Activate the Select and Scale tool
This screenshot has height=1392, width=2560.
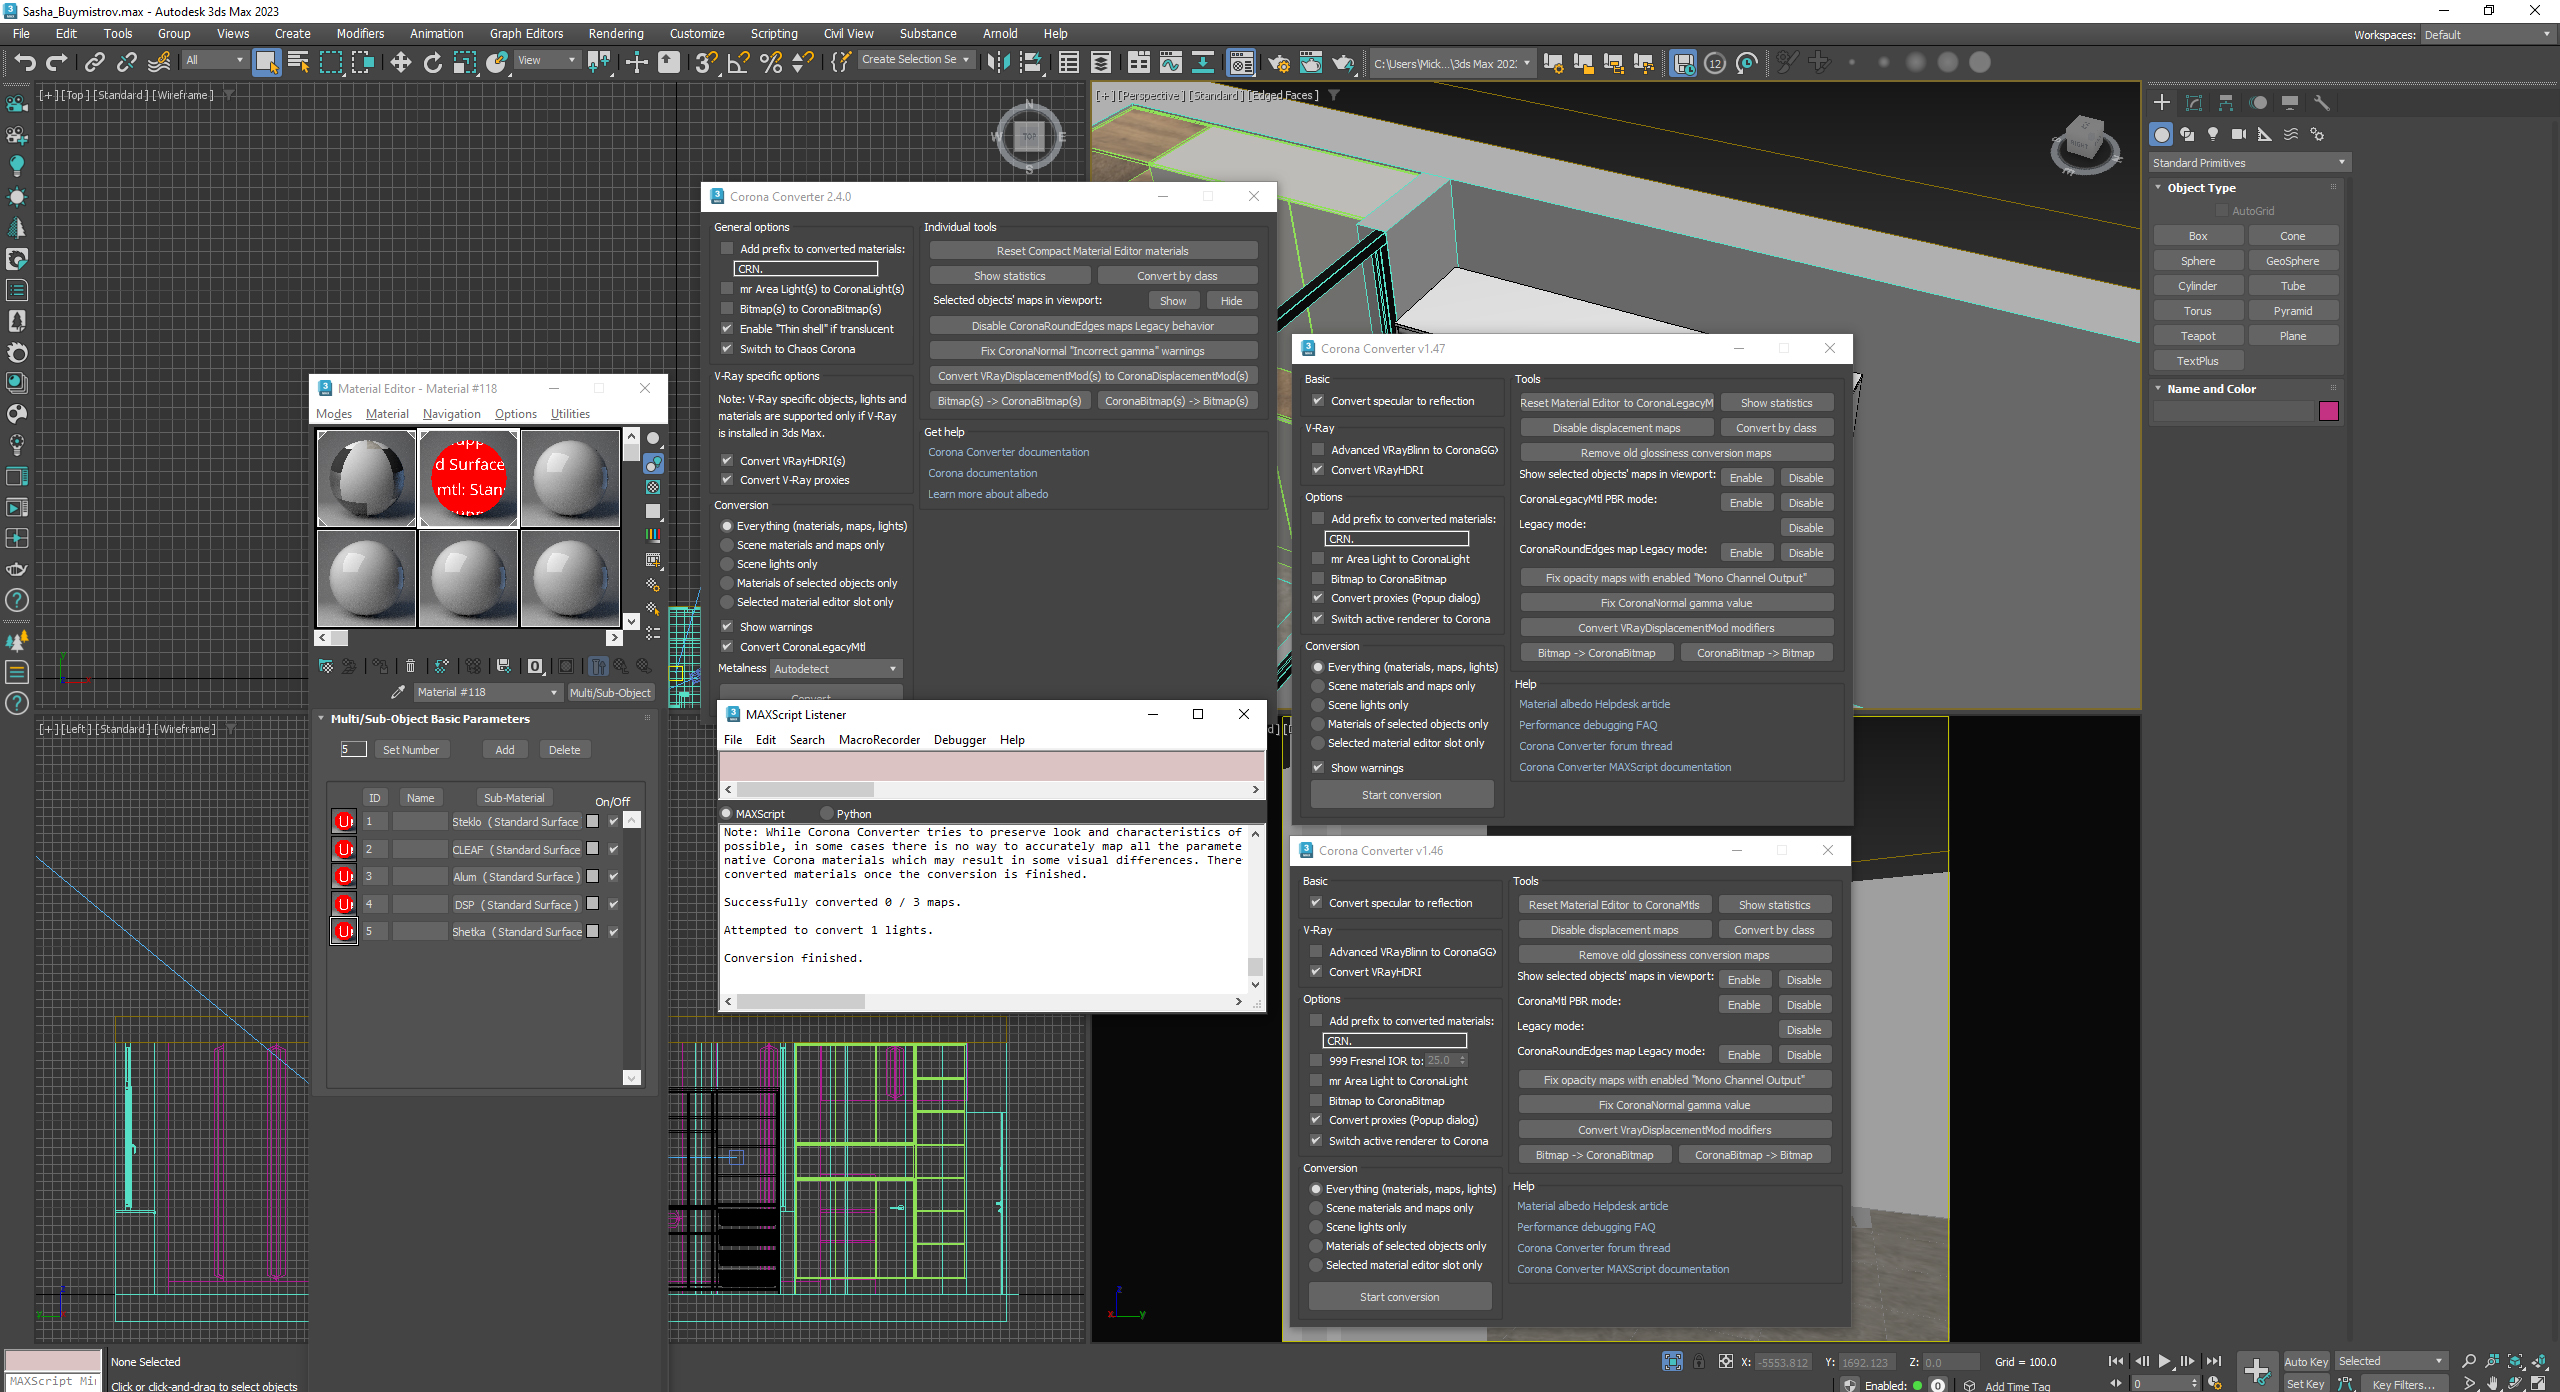(464, 63)
